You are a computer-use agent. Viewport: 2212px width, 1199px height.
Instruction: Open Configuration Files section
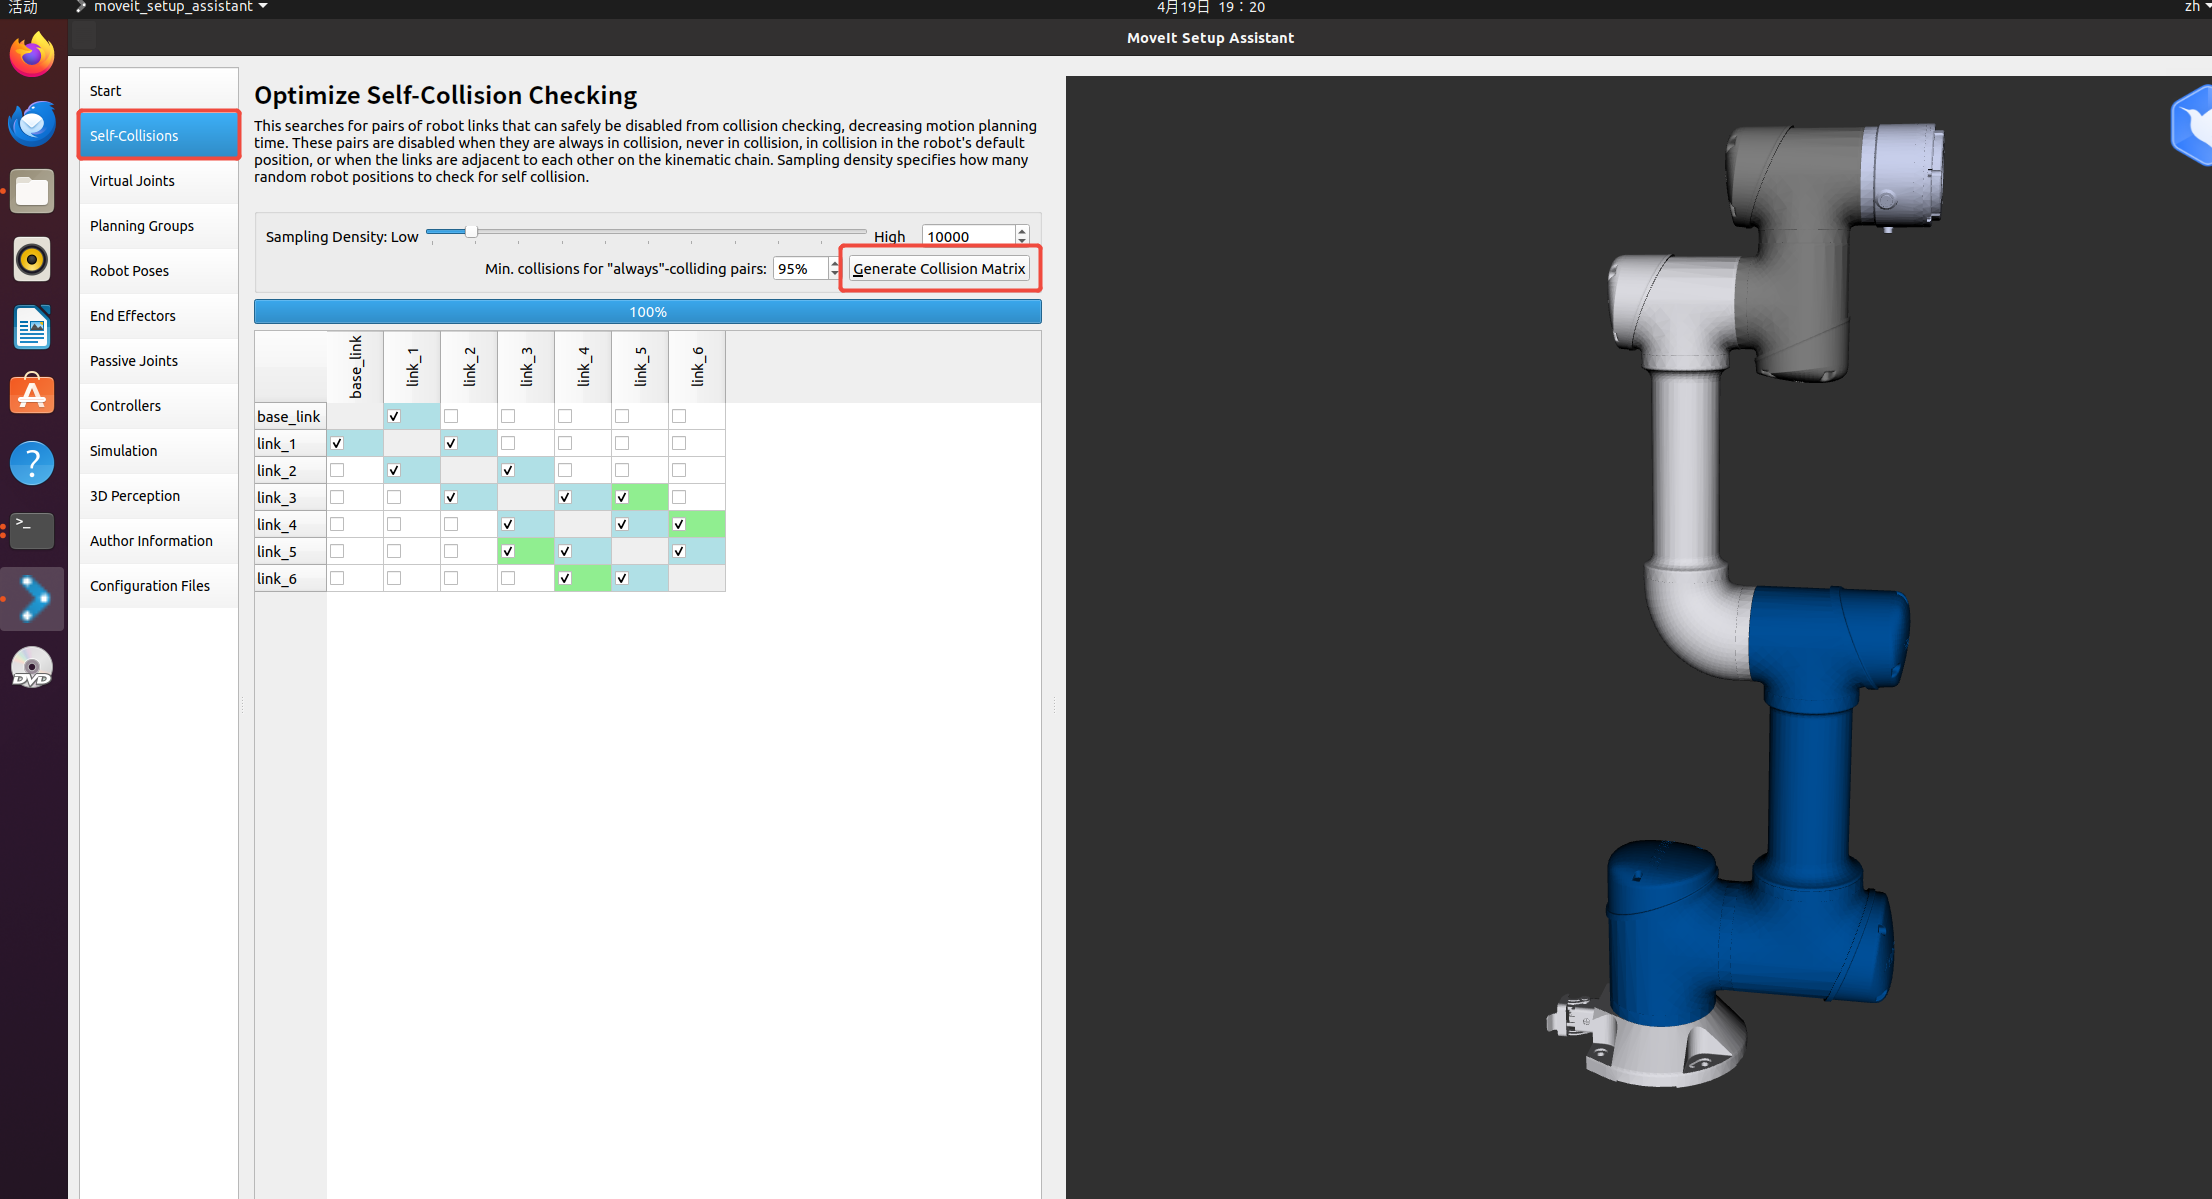(x=150, y=586)
